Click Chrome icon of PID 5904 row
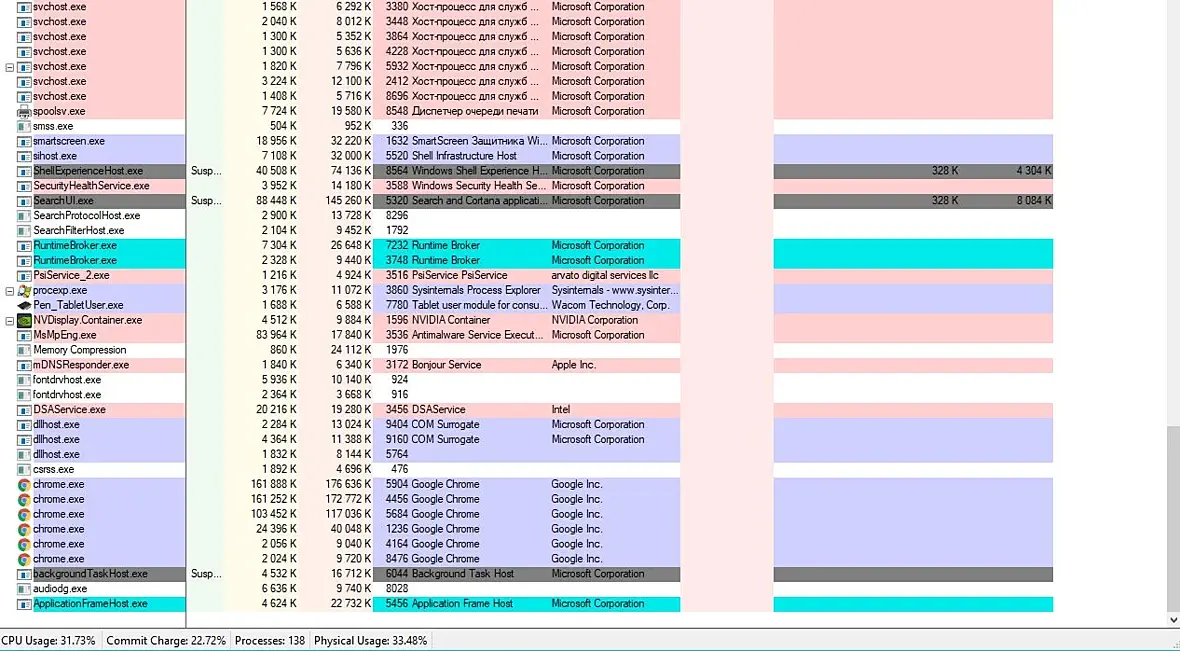The width and height of the screenshot is (1180, 651). pos(24,485)
